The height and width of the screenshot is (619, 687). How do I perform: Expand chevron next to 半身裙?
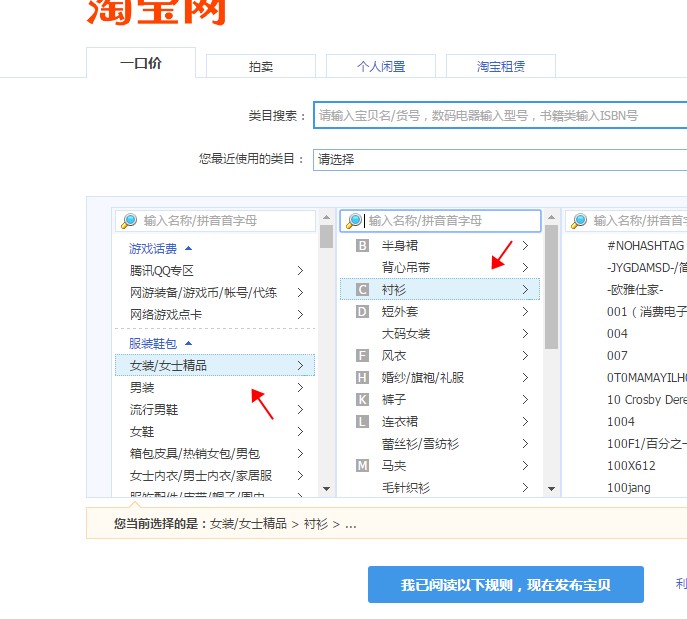coord(525,246)
